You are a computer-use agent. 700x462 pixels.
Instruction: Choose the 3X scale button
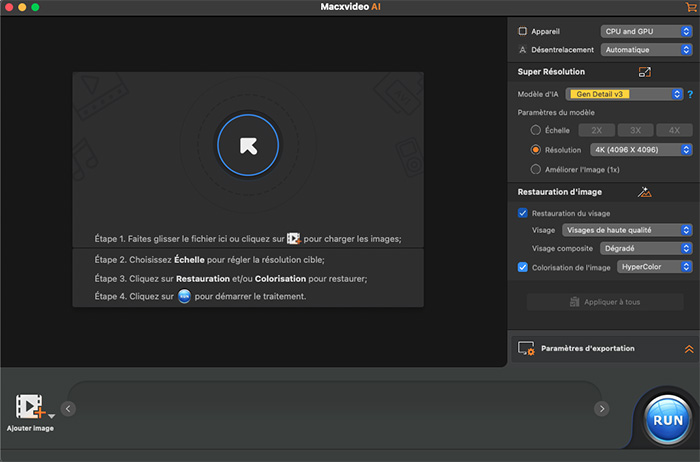pos(635,130)
